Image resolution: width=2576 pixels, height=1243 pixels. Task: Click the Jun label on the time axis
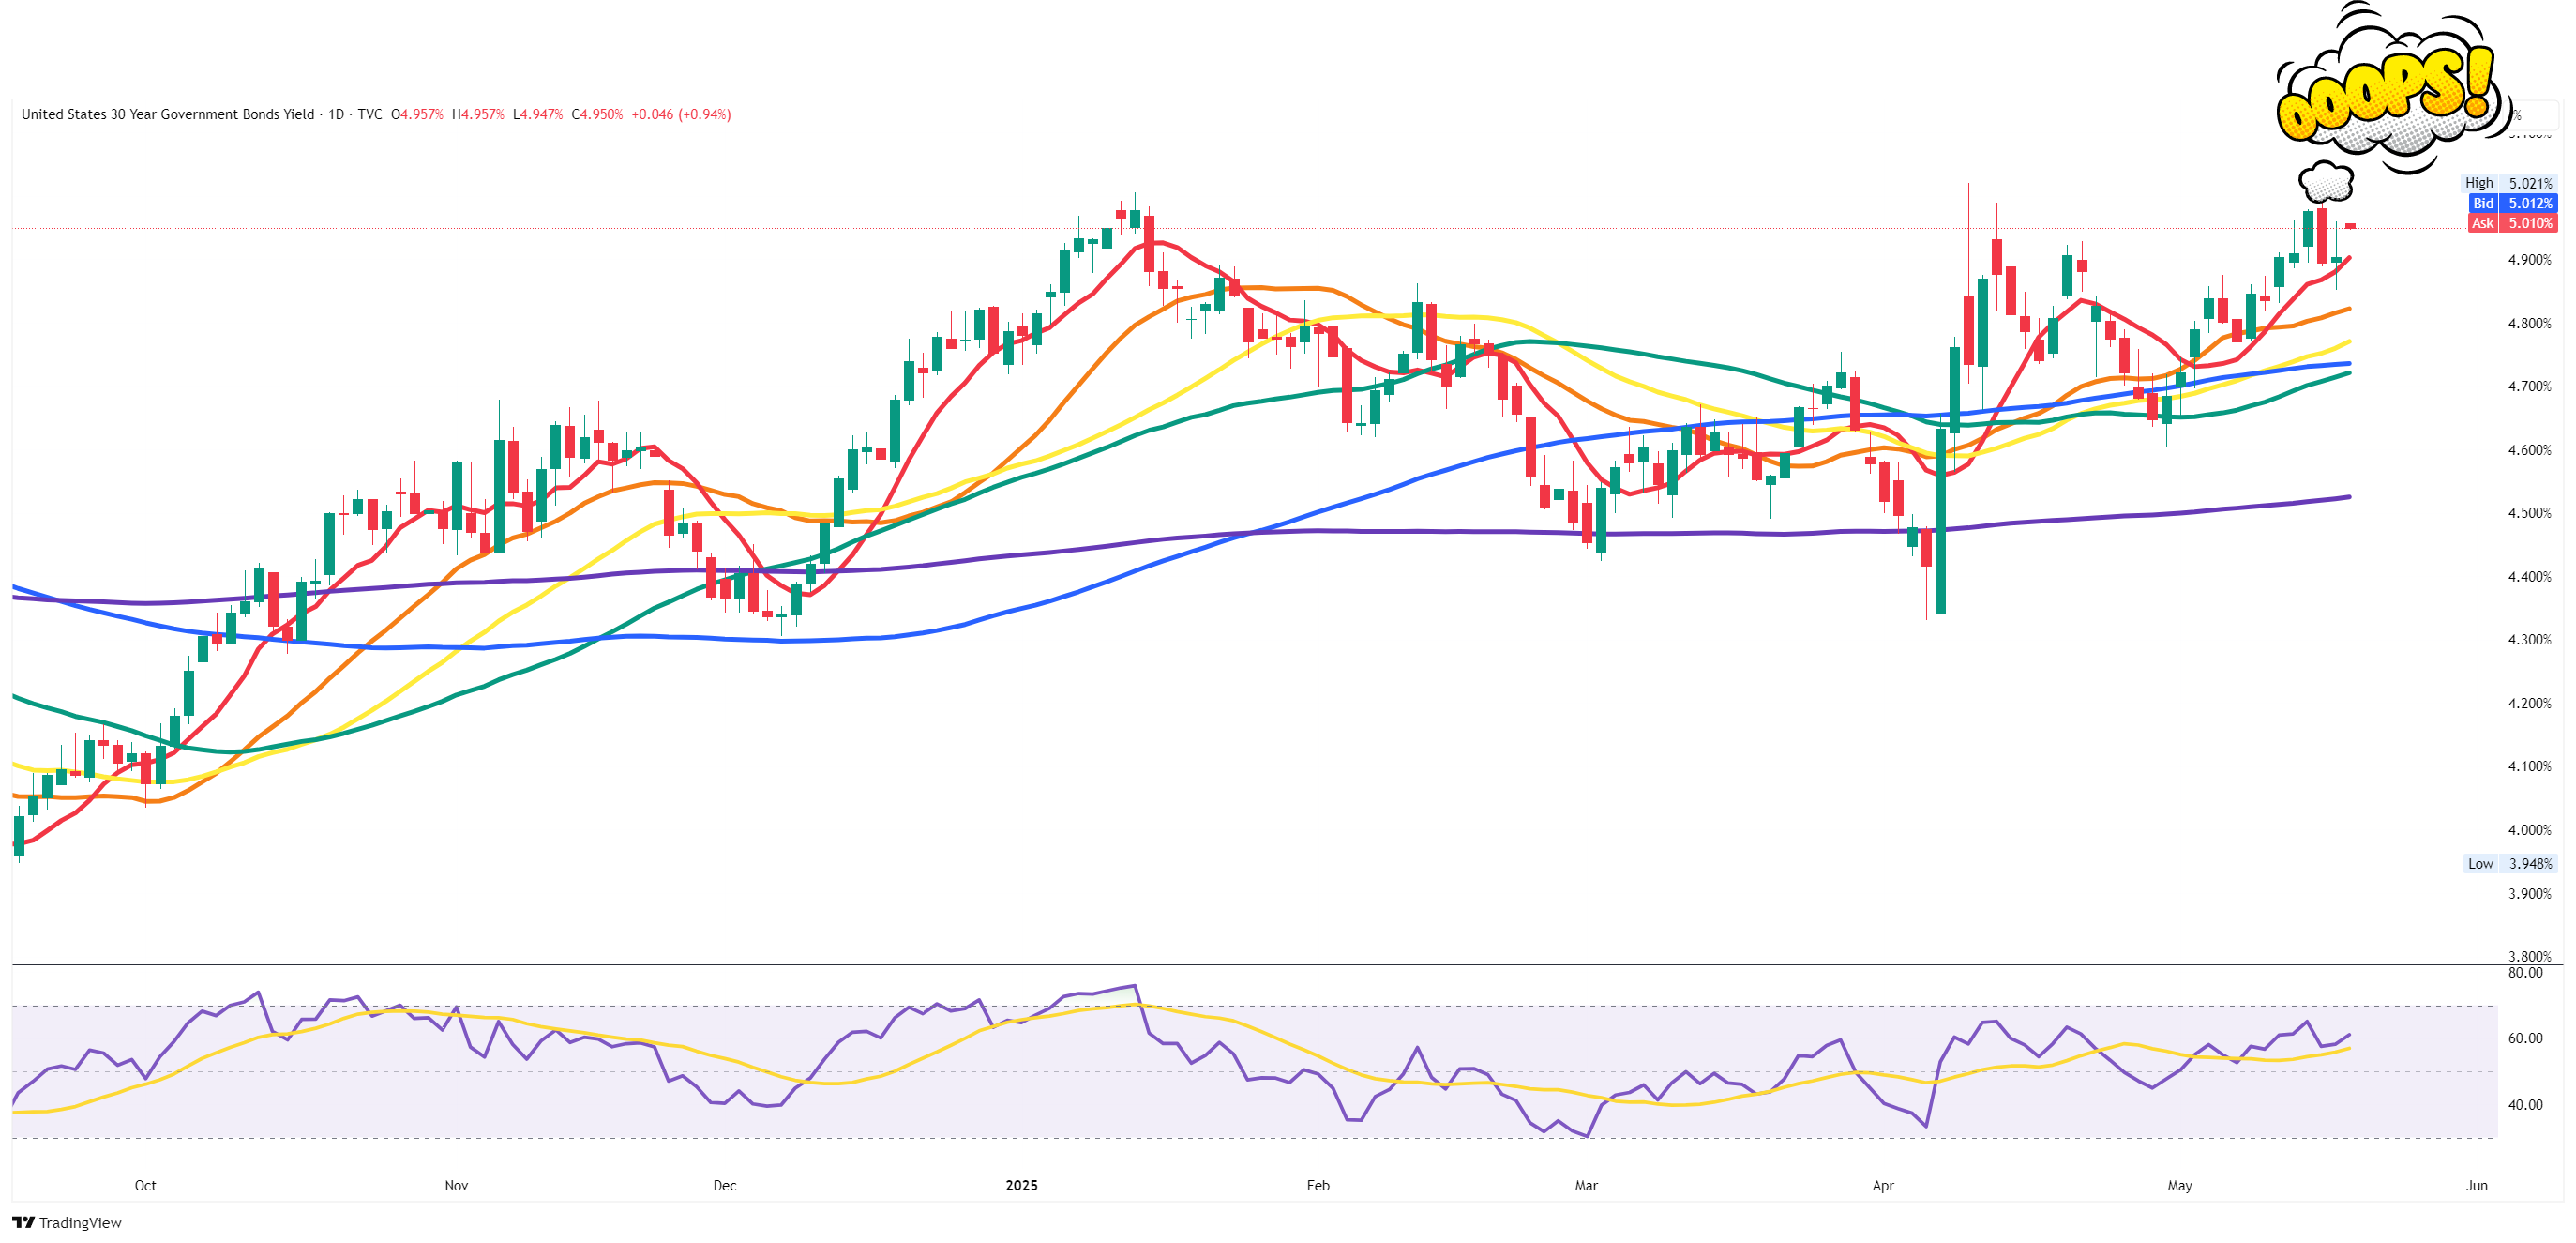click(x=2476, y=1185)
